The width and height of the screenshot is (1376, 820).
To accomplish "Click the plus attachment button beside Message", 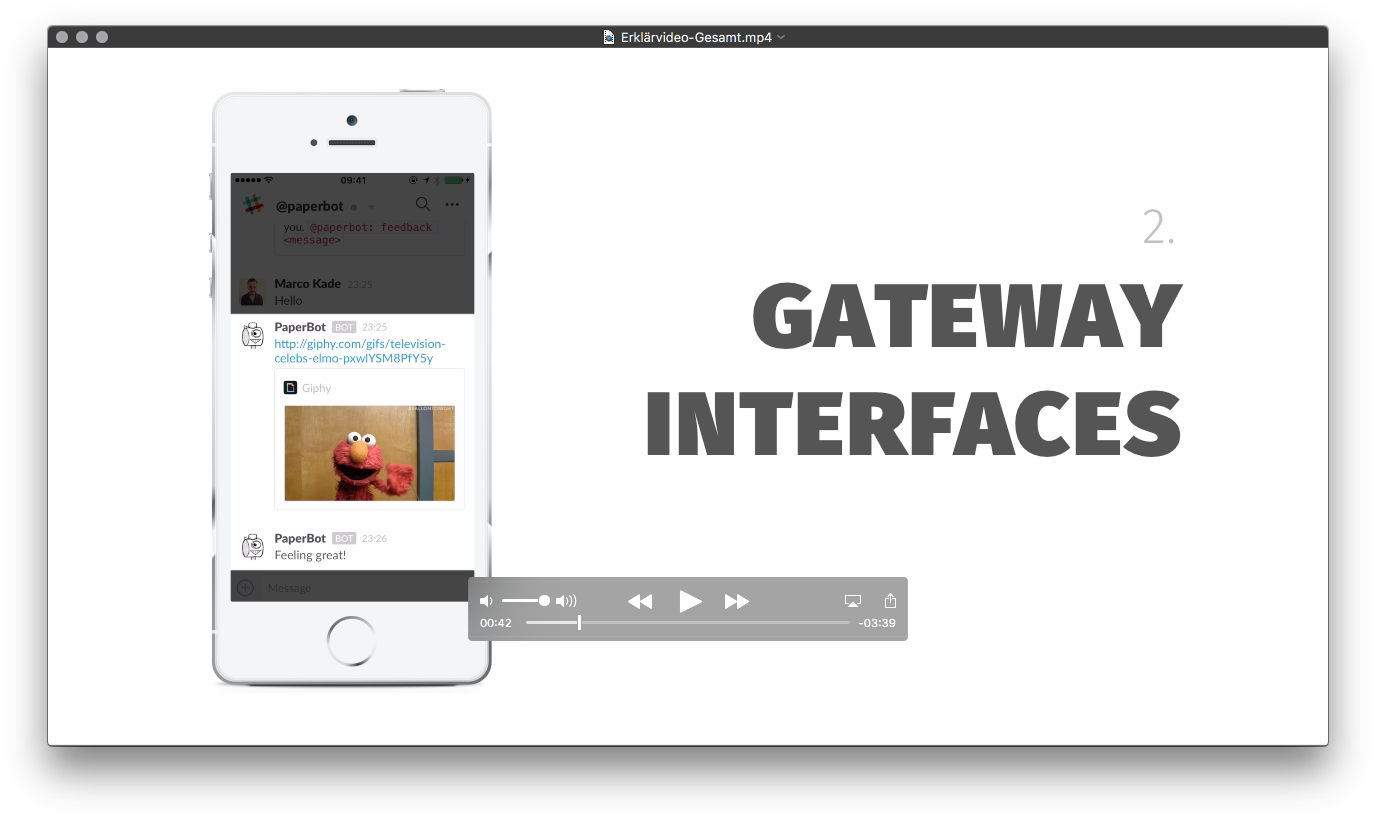I will point(245,587).
